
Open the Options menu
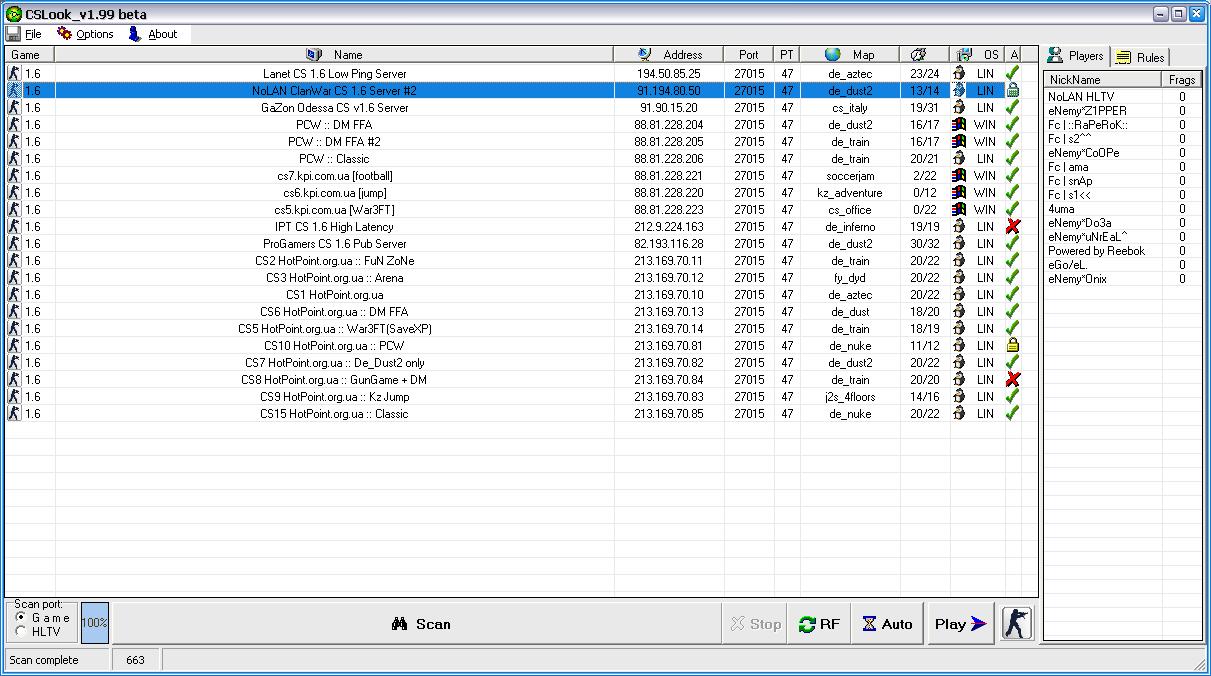point(86,34)
